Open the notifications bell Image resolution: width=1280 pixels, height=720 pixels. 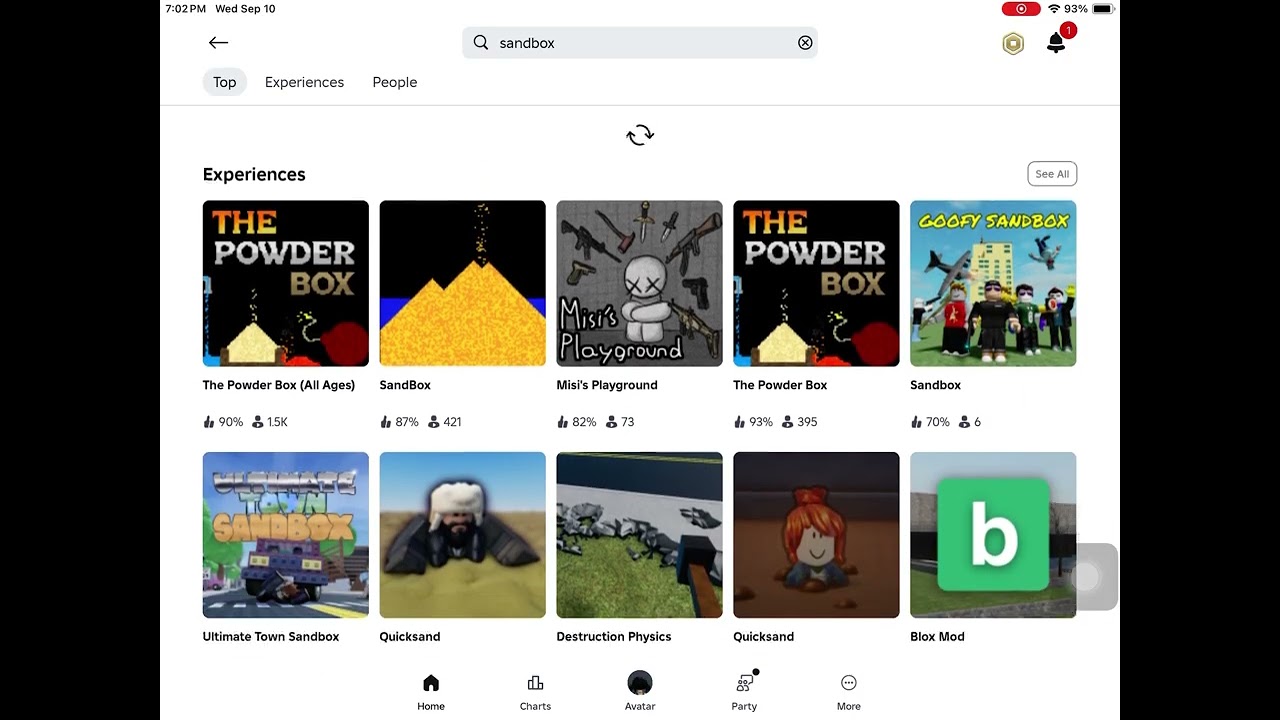(x=1056, y=43)
